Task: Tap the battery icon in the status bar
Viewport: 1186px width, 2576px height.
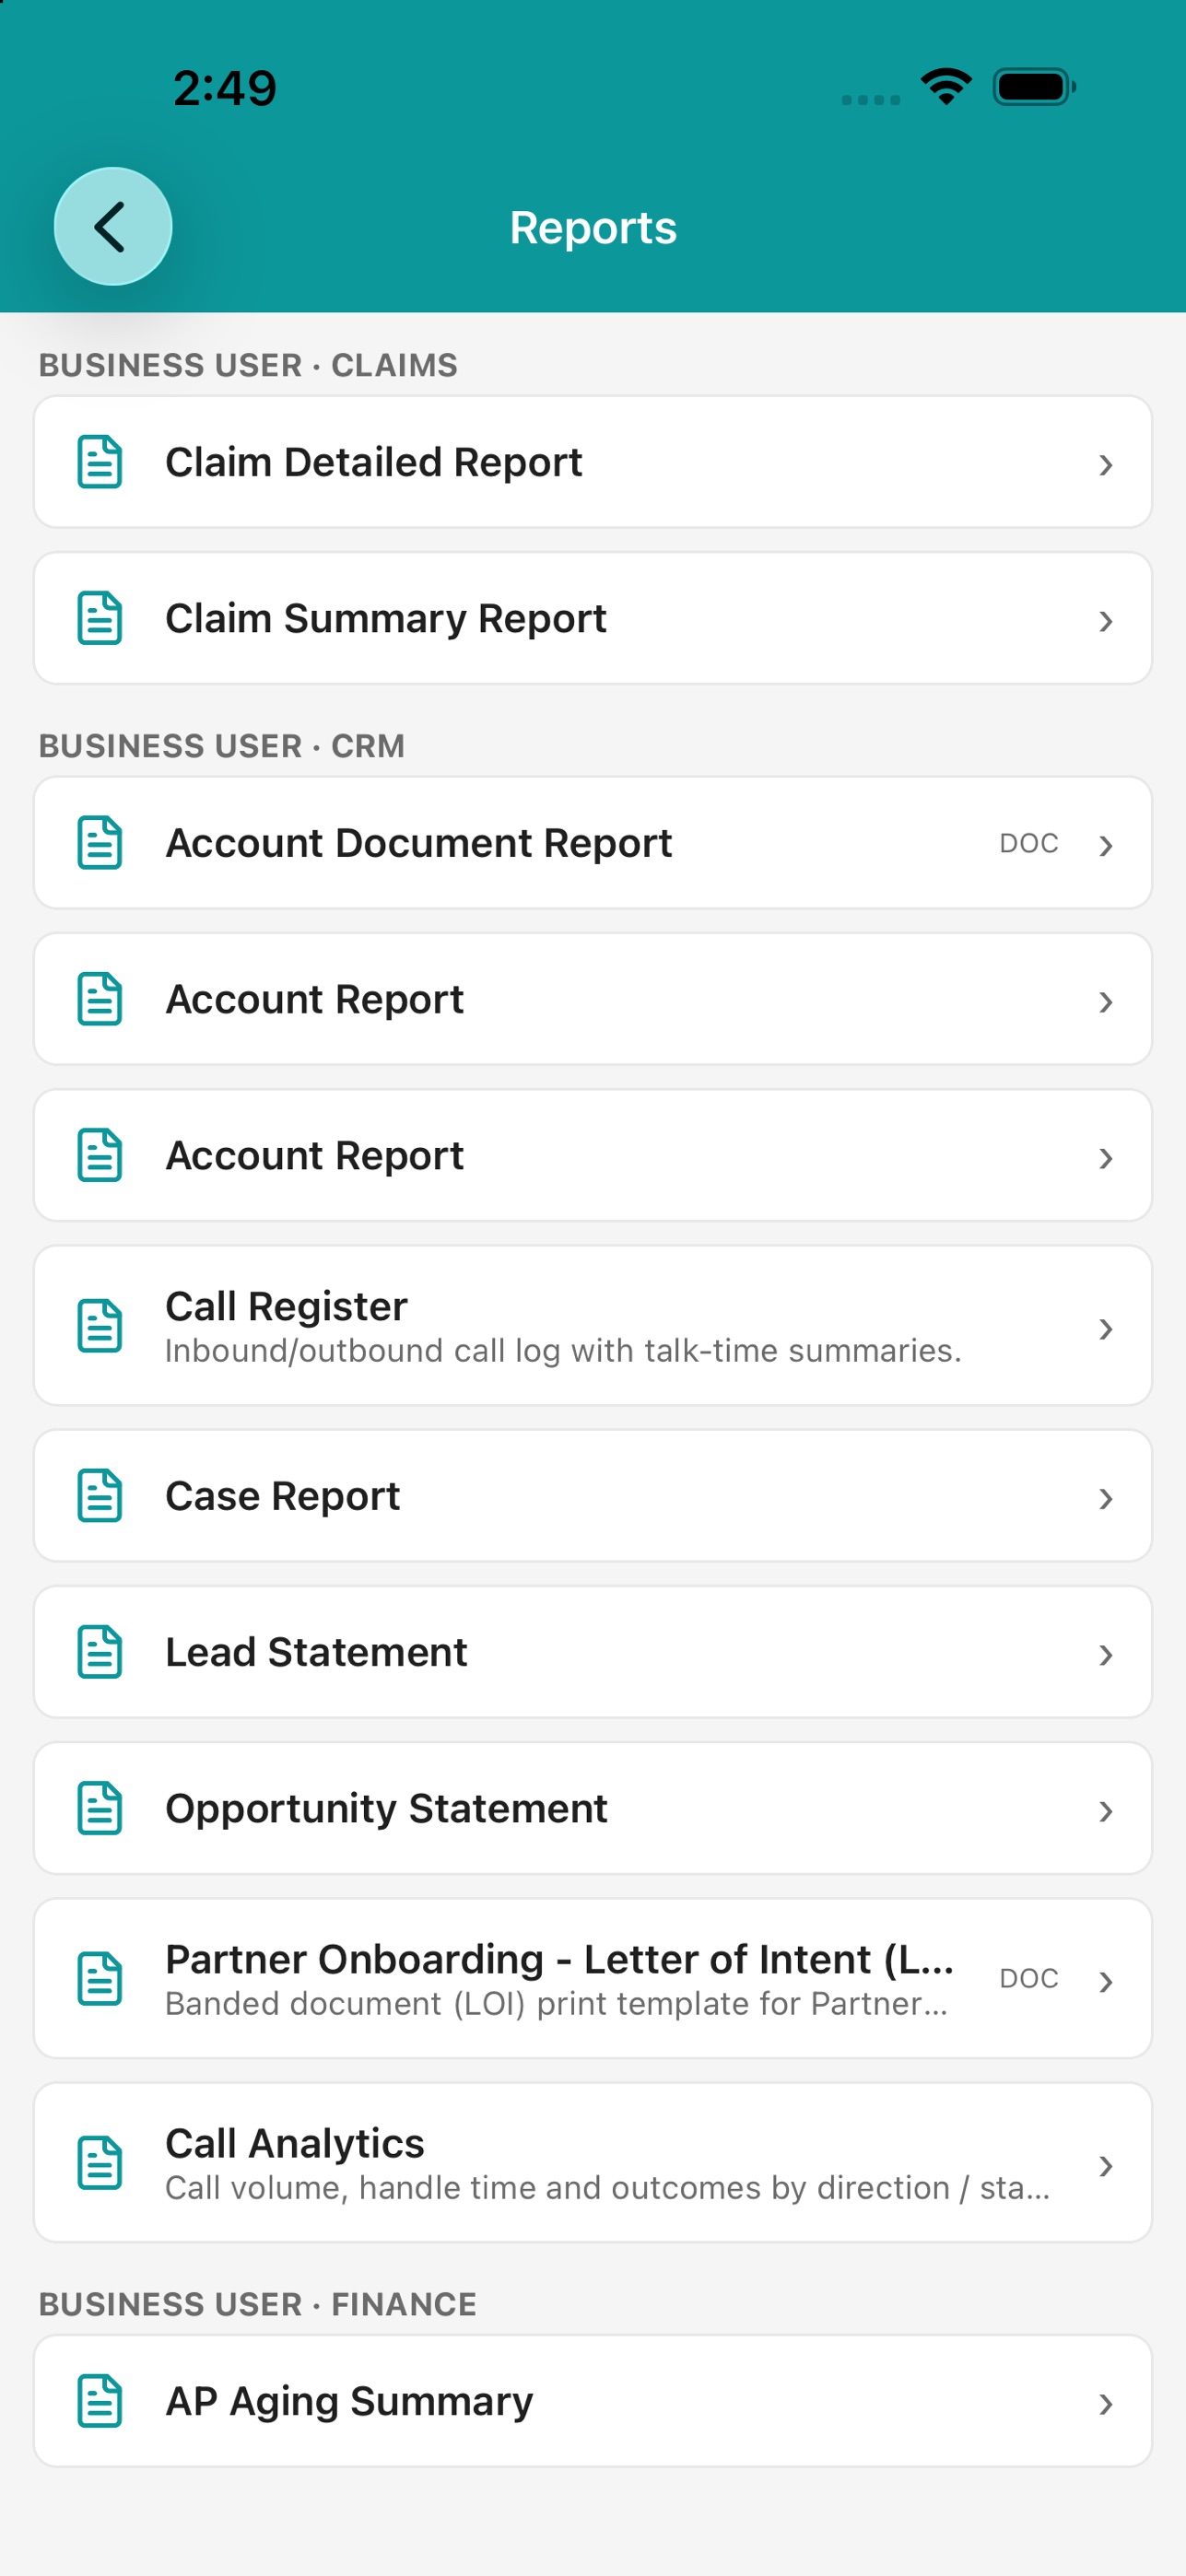Action: pyautogui.click(x=1034, y=87)
